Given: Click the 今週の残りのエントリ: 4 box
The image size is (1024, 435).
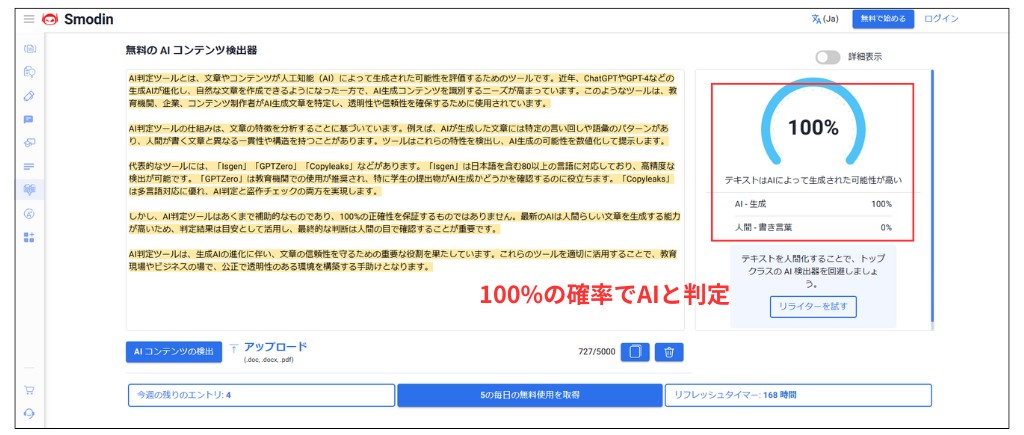Looking at the screenshot, I should coord(261,395).
